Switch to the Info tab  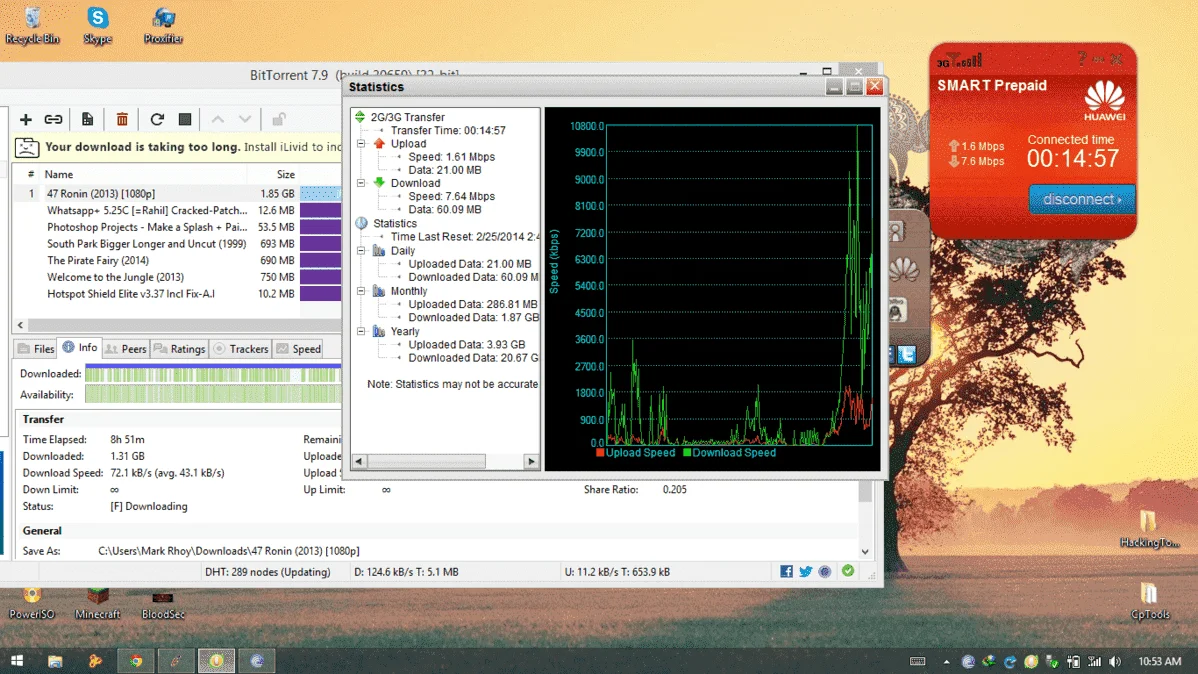tap(80, 348)
